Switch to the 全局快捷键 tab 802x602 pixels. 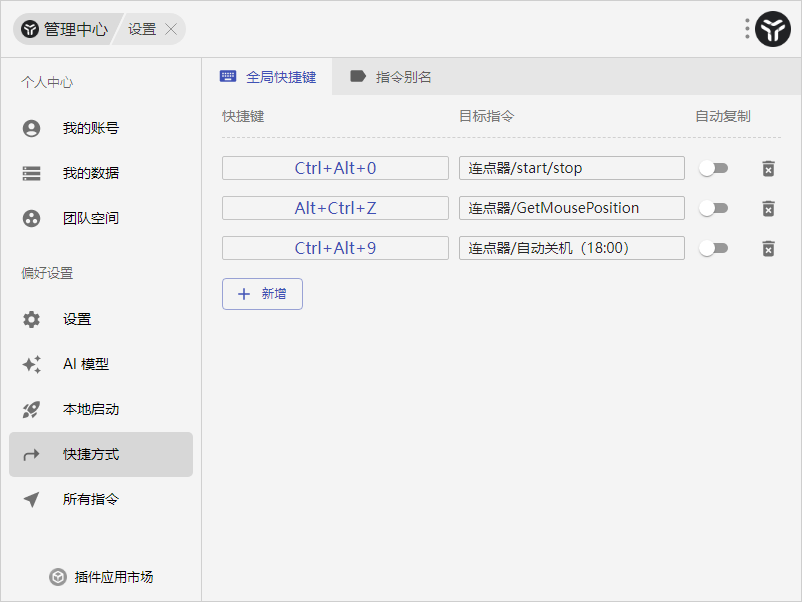point(268,77)
